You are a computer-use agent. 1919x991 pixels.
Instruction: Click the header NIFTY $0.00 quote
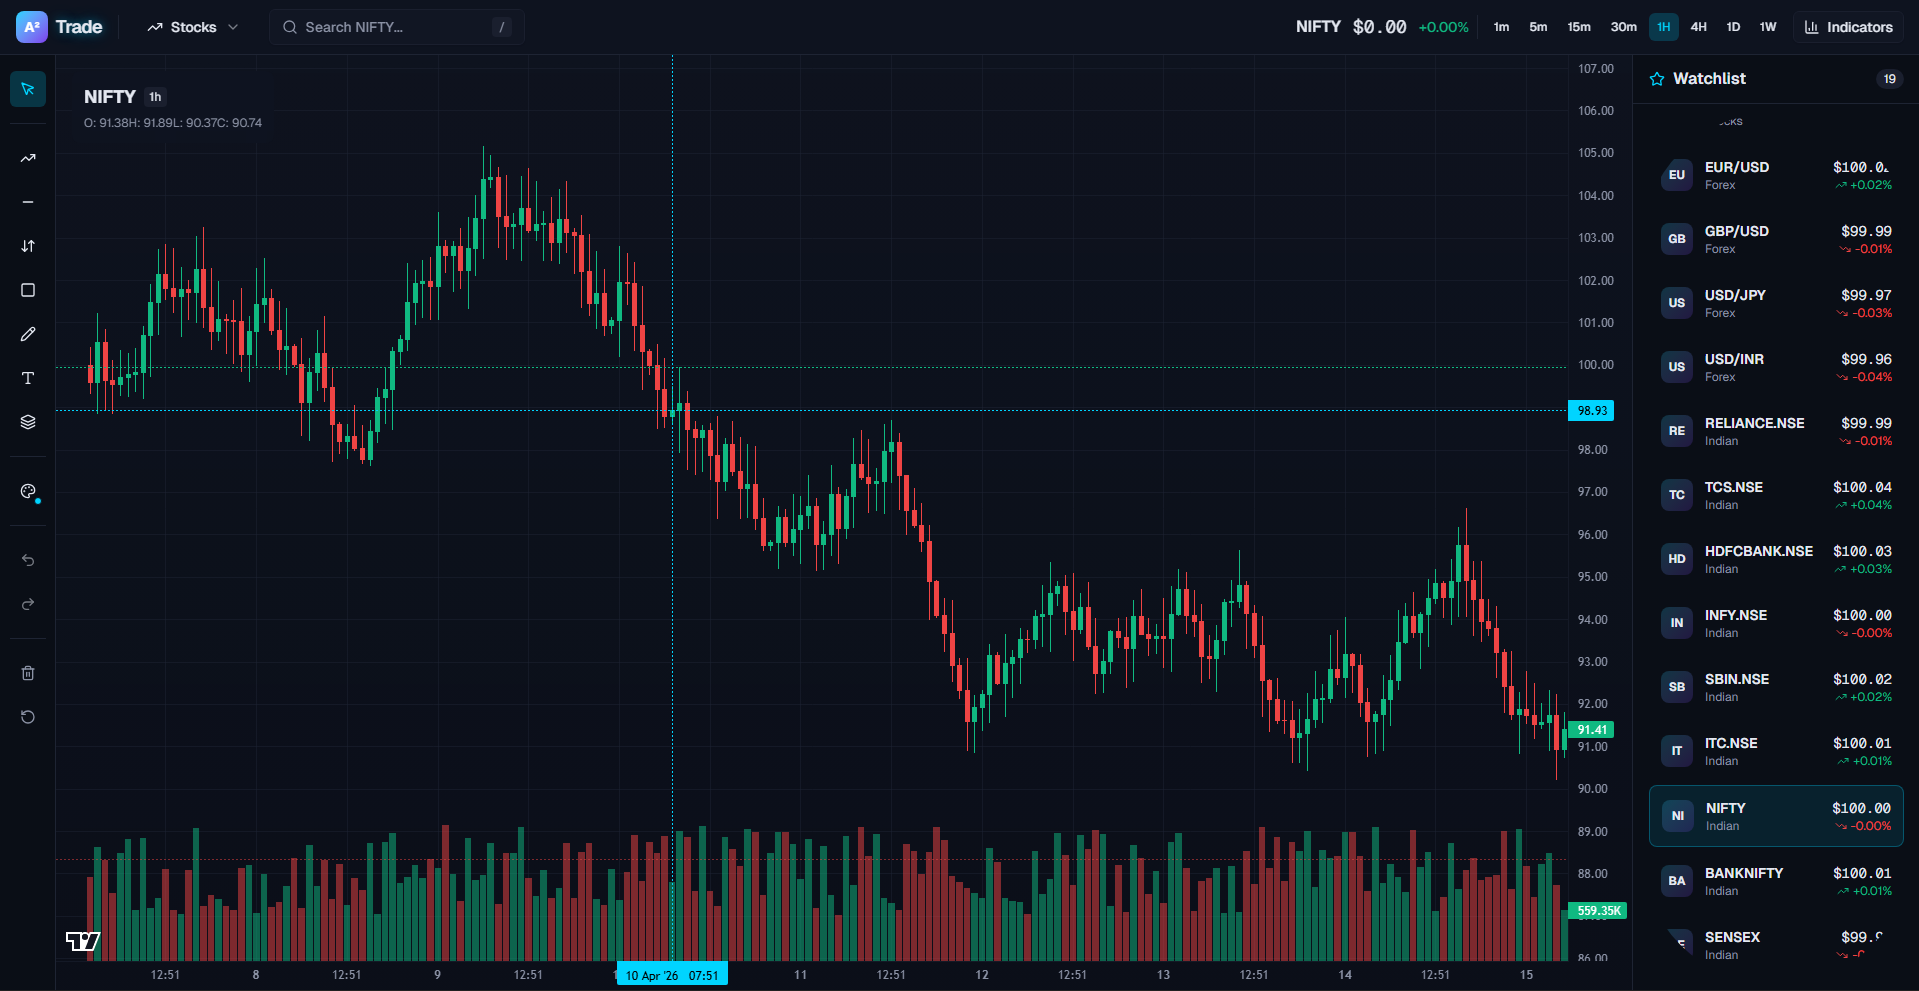point(1351,27)
